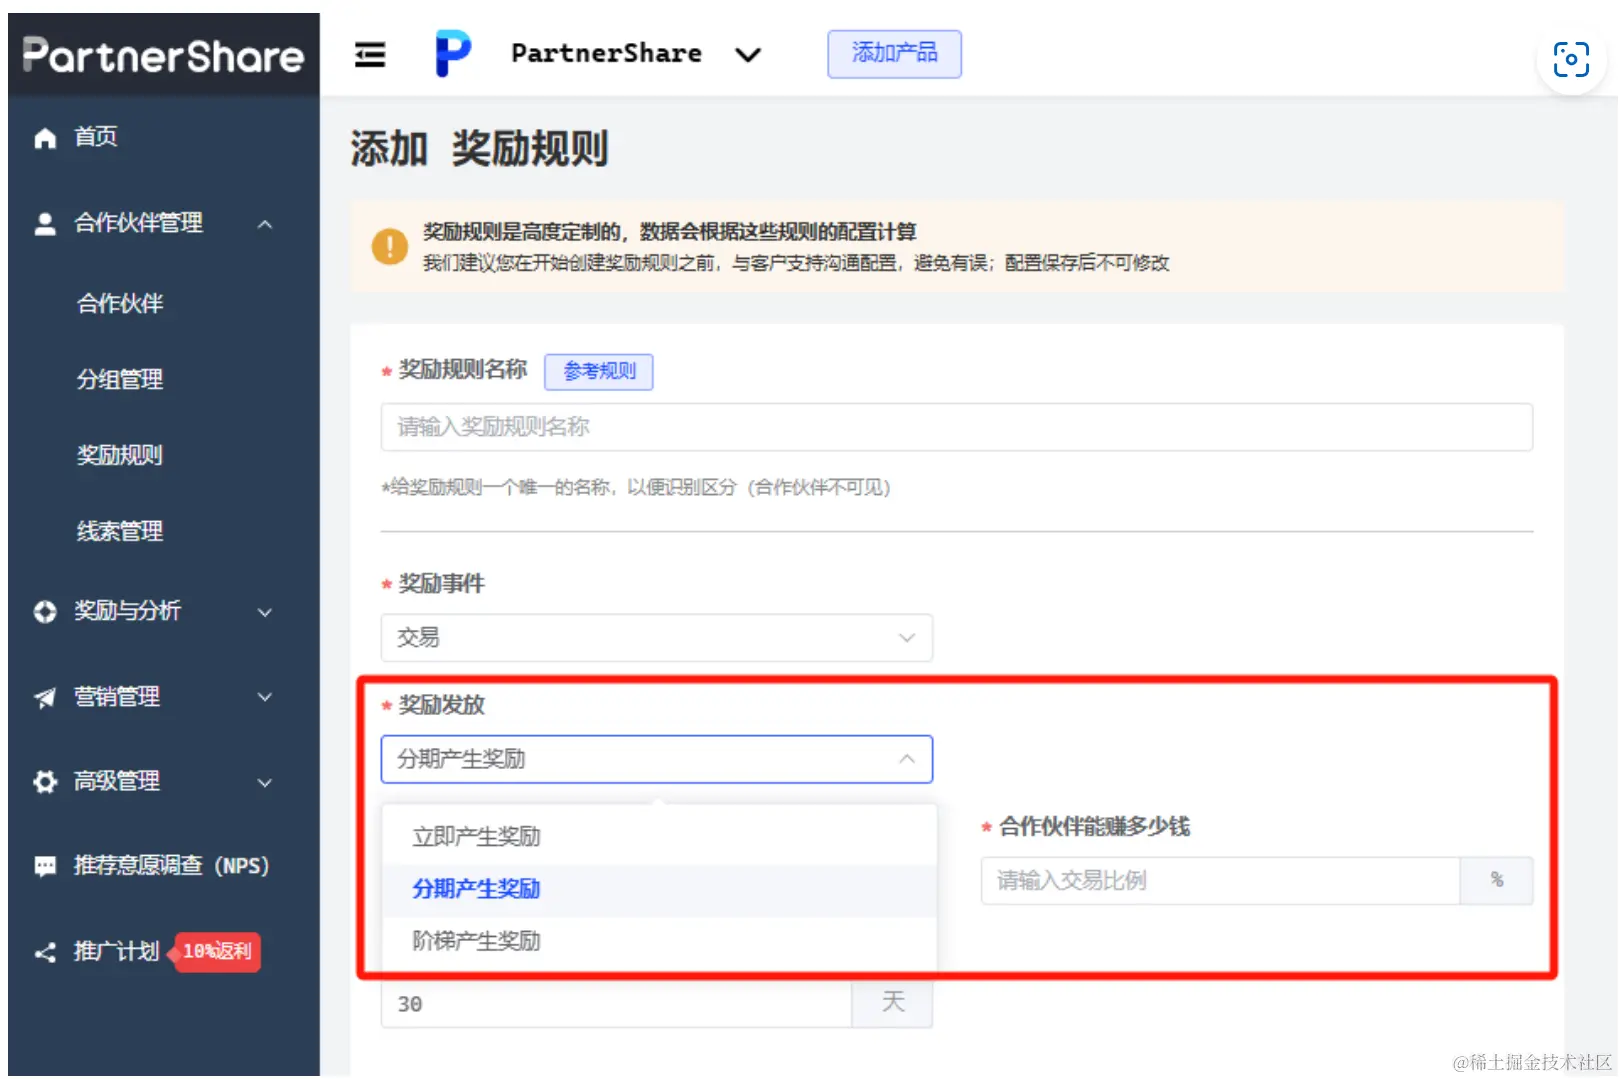The height and width of the screenshot is (1079, 1619).
Task: Open 奖励与分析 via its compass icon
Action: click(45, 611)
